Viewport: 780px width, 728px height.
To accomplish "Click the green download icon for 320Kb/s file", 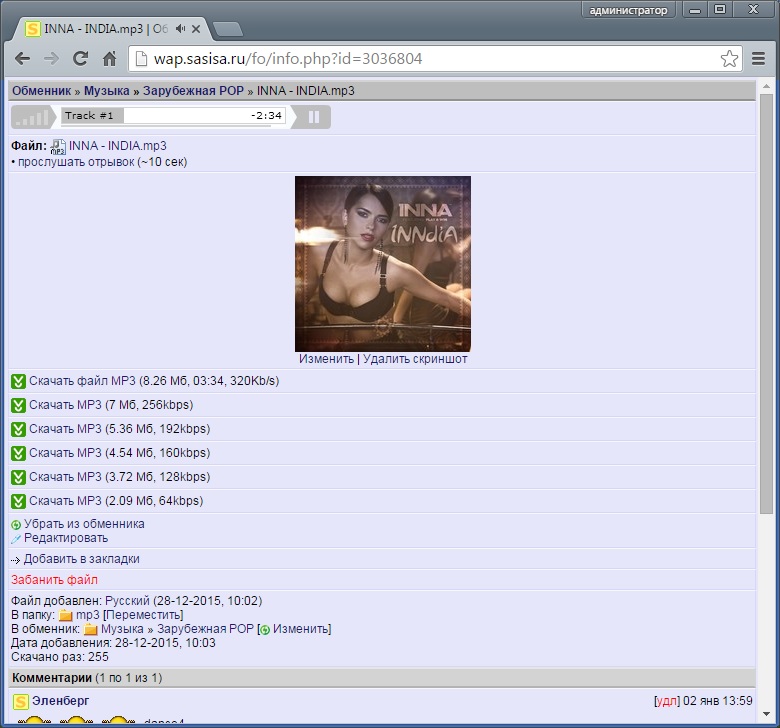I will point(18,381).
